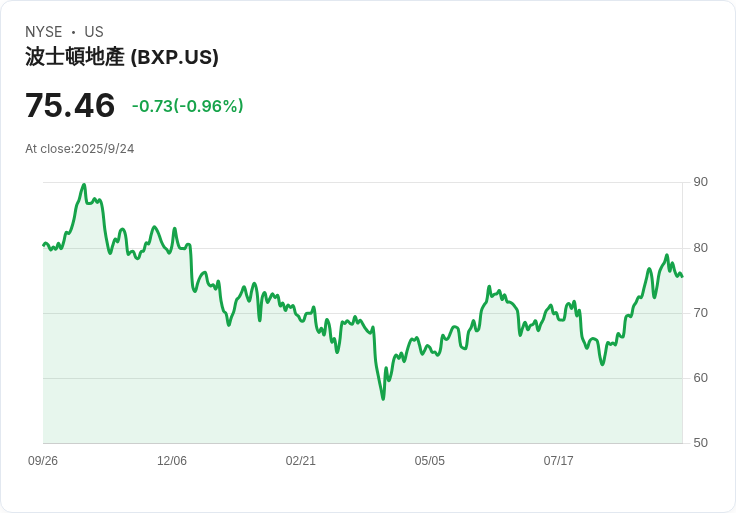Select the 12/06 date on the time axis
The width and height of the screenshot is (736, 513).
[172, 461]
